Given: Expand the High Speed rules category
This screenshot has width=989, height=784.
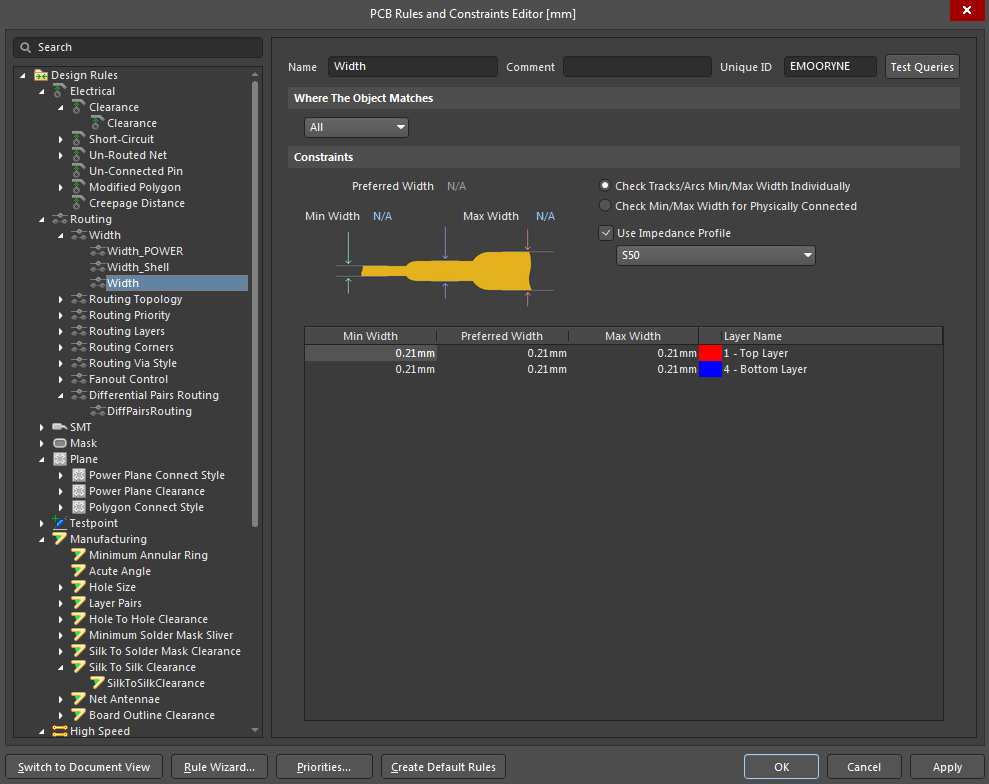Looking at the screenshot, I should click(41, 731).
